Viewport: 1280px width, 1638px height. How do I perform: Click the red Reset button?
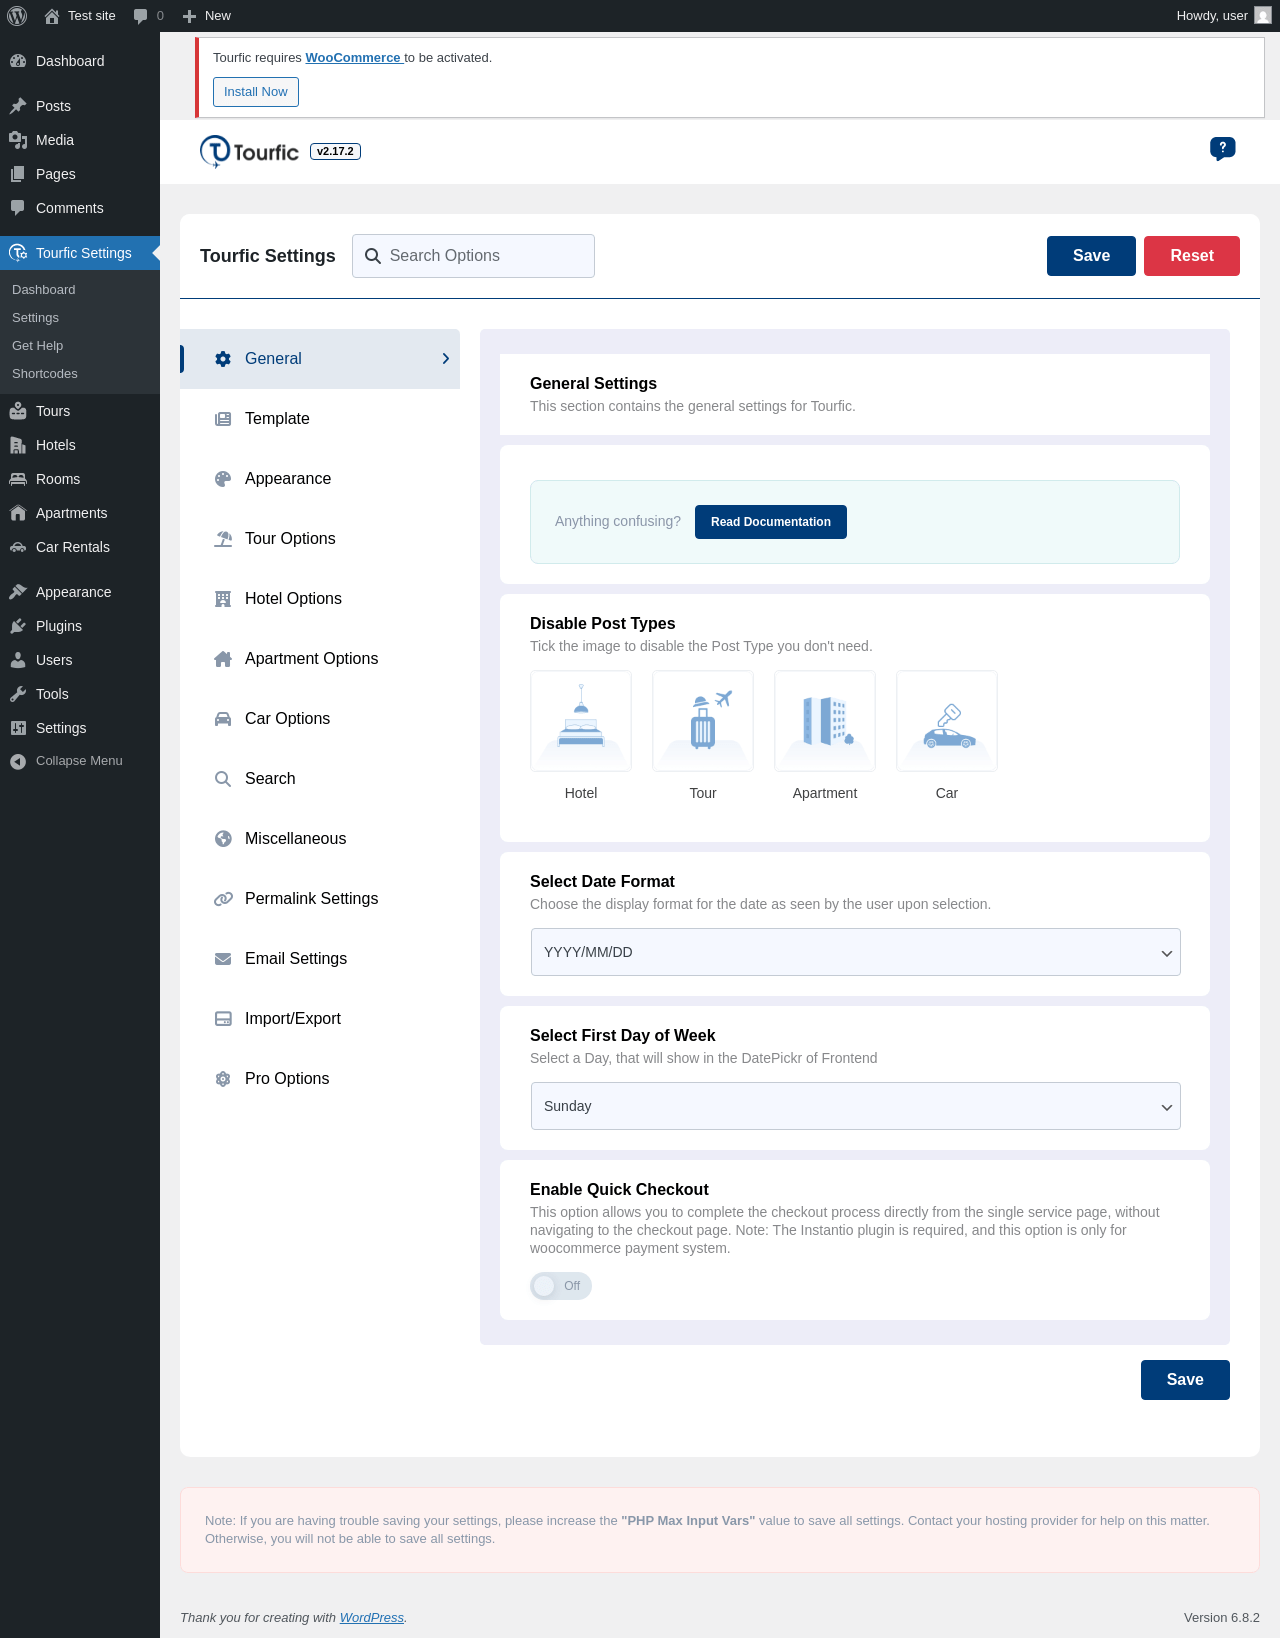[1192, 256]
